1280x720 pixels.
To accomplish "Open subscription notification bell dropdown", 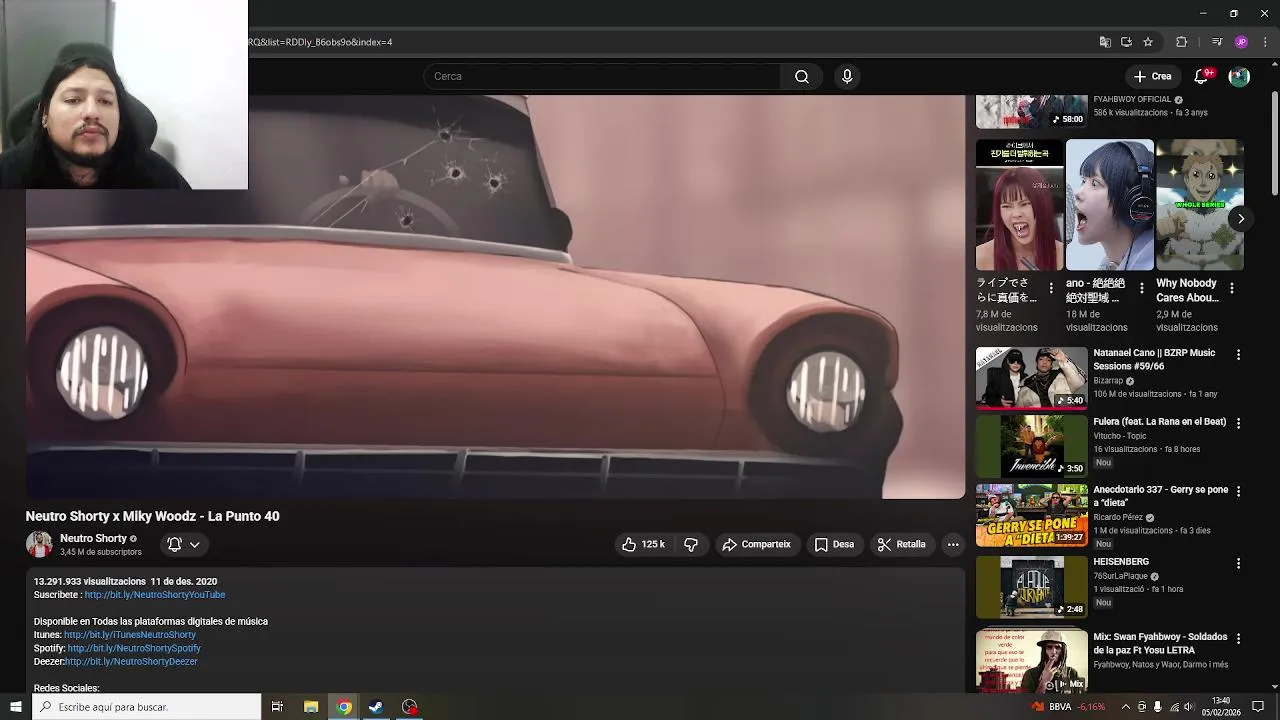I will (x=183, y=544).
